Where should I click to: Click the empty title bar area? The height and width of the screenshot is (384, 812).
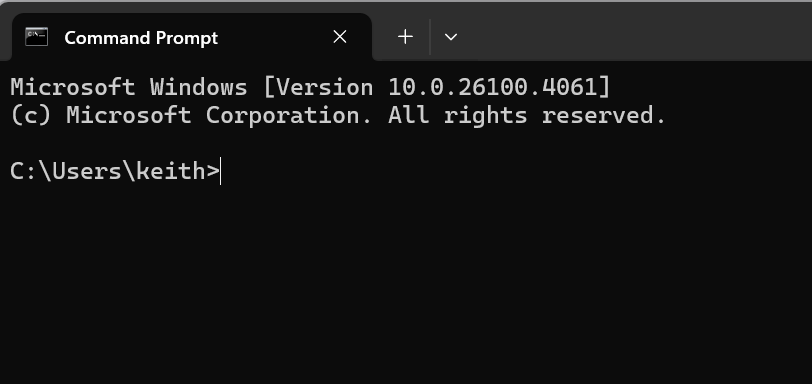[637, 31]
